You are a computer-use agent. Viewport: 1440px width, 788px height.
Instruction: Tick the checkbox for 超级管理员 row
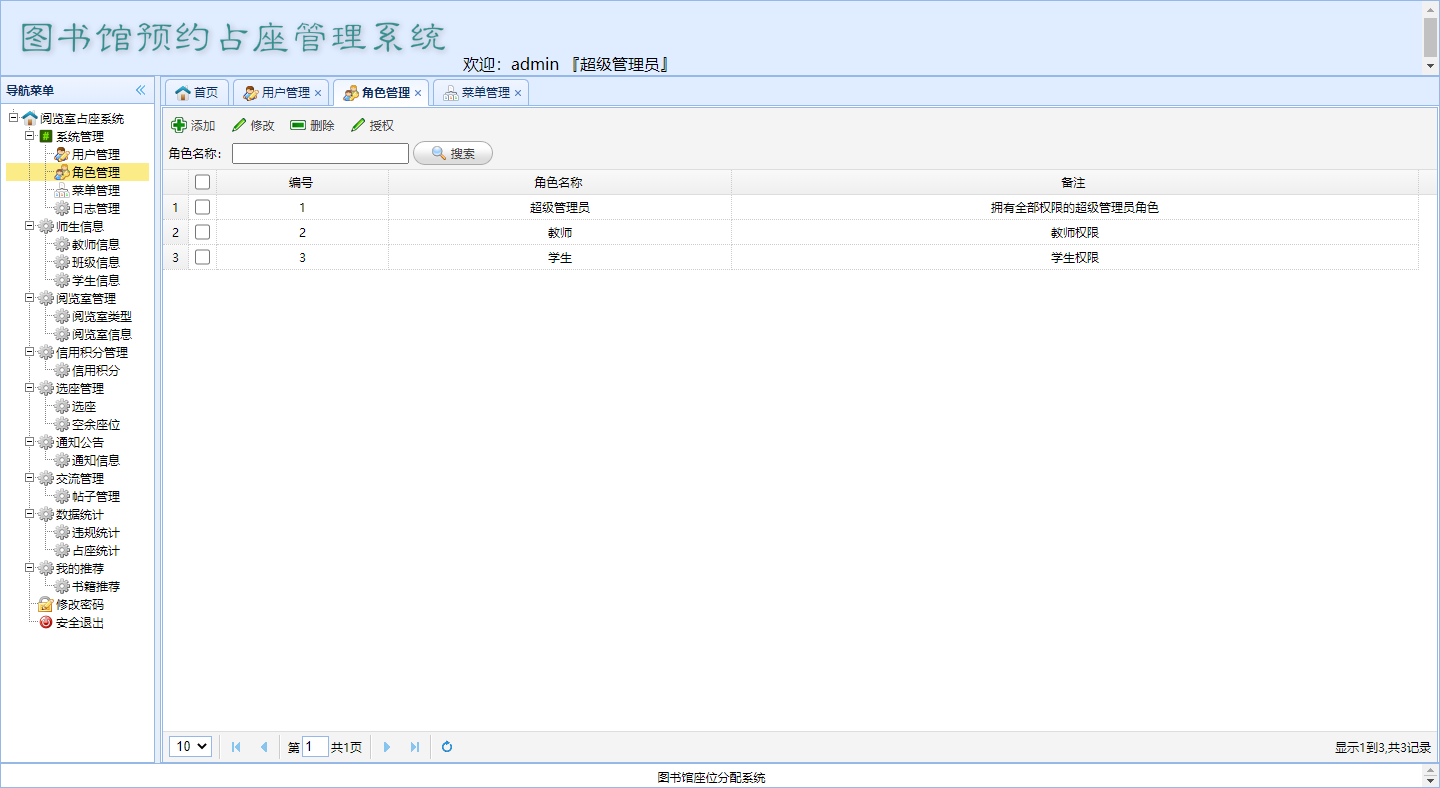coord(202,207)
